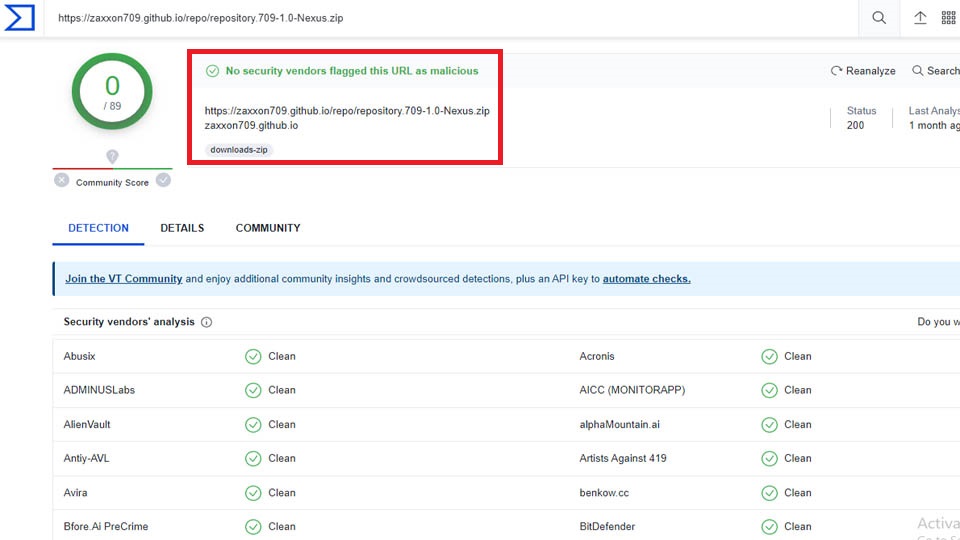The height and width of the screenshot is (540, 960).
Task: Click the downloads-zip tag
Action: [x=239, y=149]
